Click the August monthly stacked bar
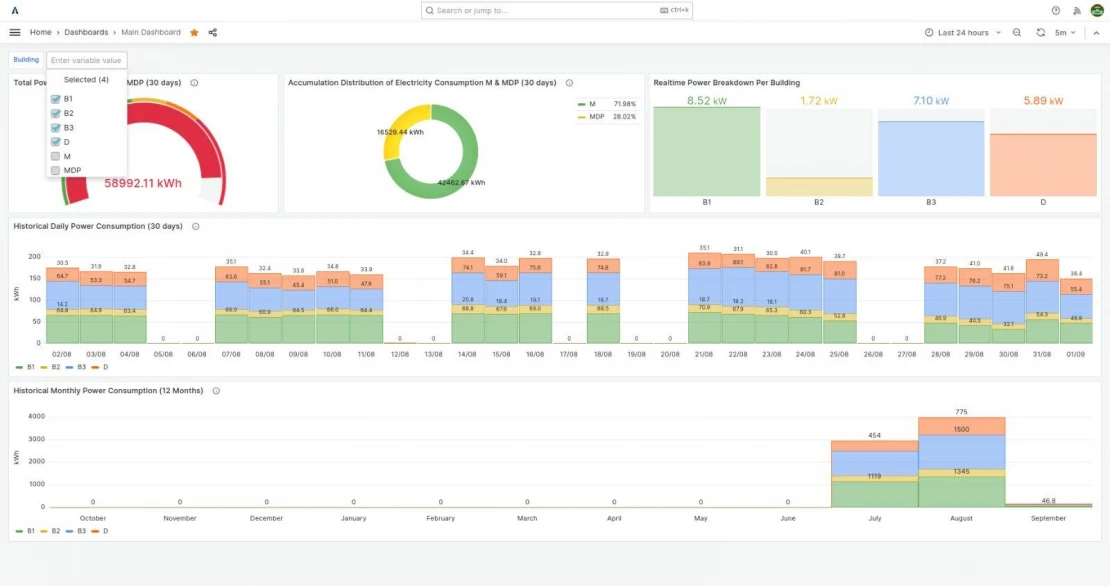 [x=961, y=462]
